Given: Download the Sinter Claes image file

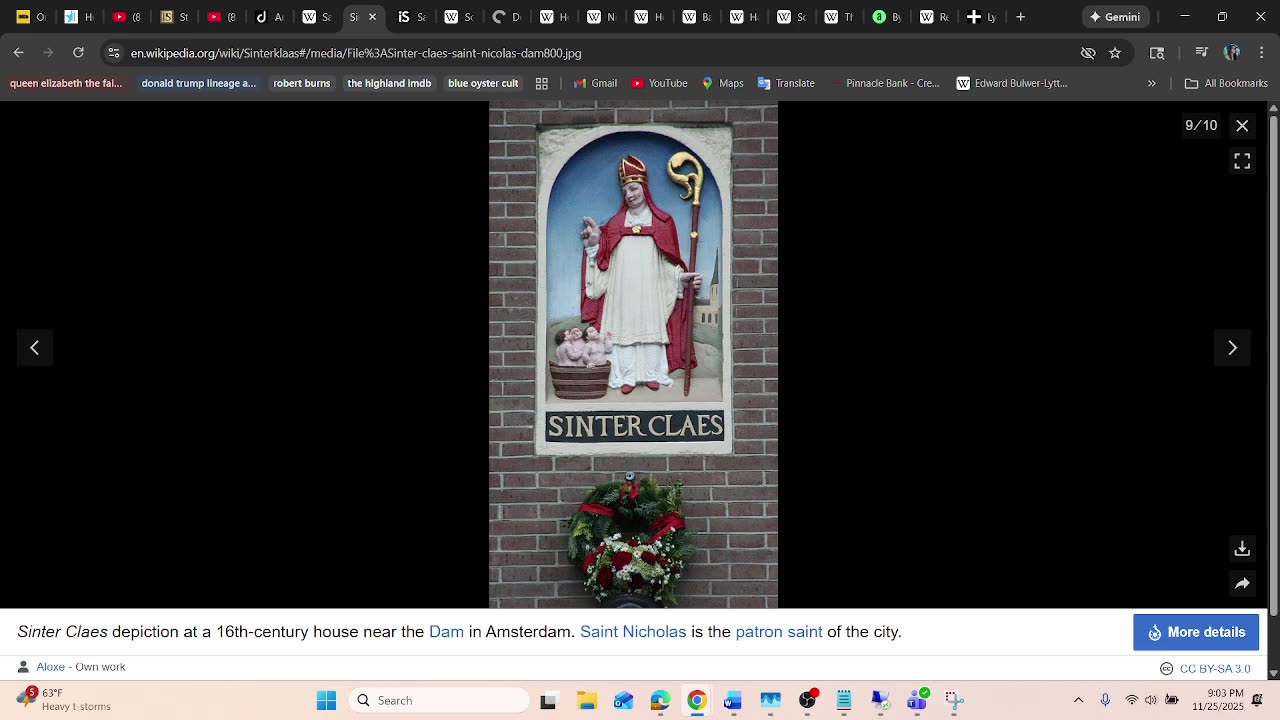Looking at the screenshot, I should pos(1242,549).
